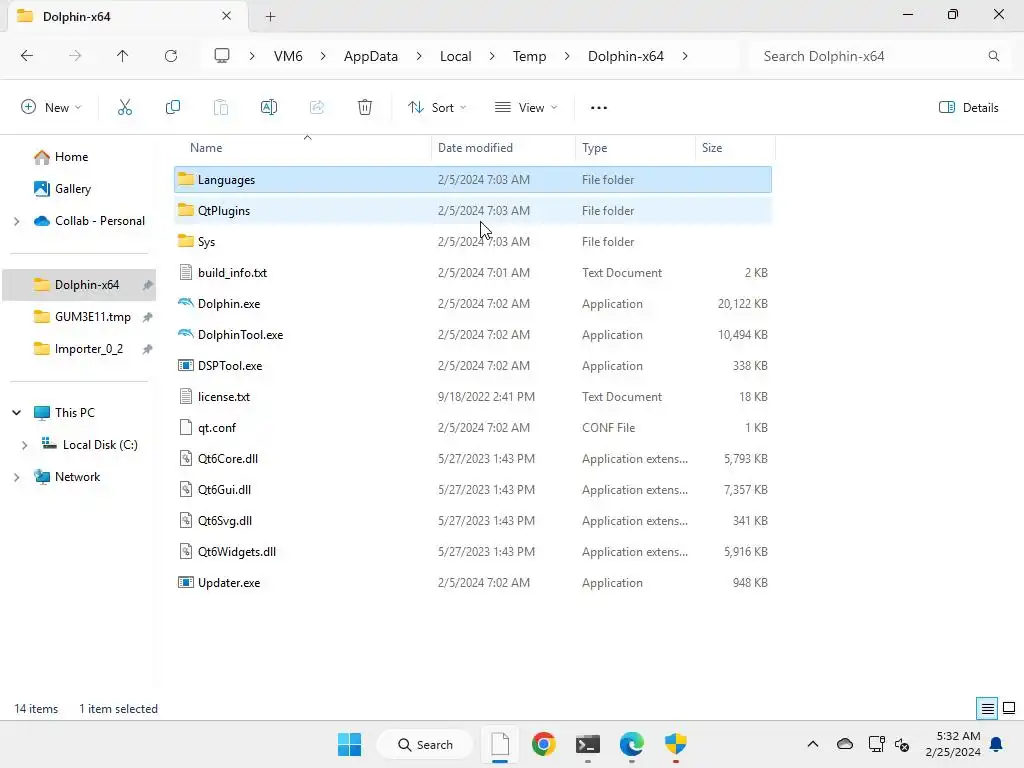Close the Dolphin-x64 tab

(227, 16)
